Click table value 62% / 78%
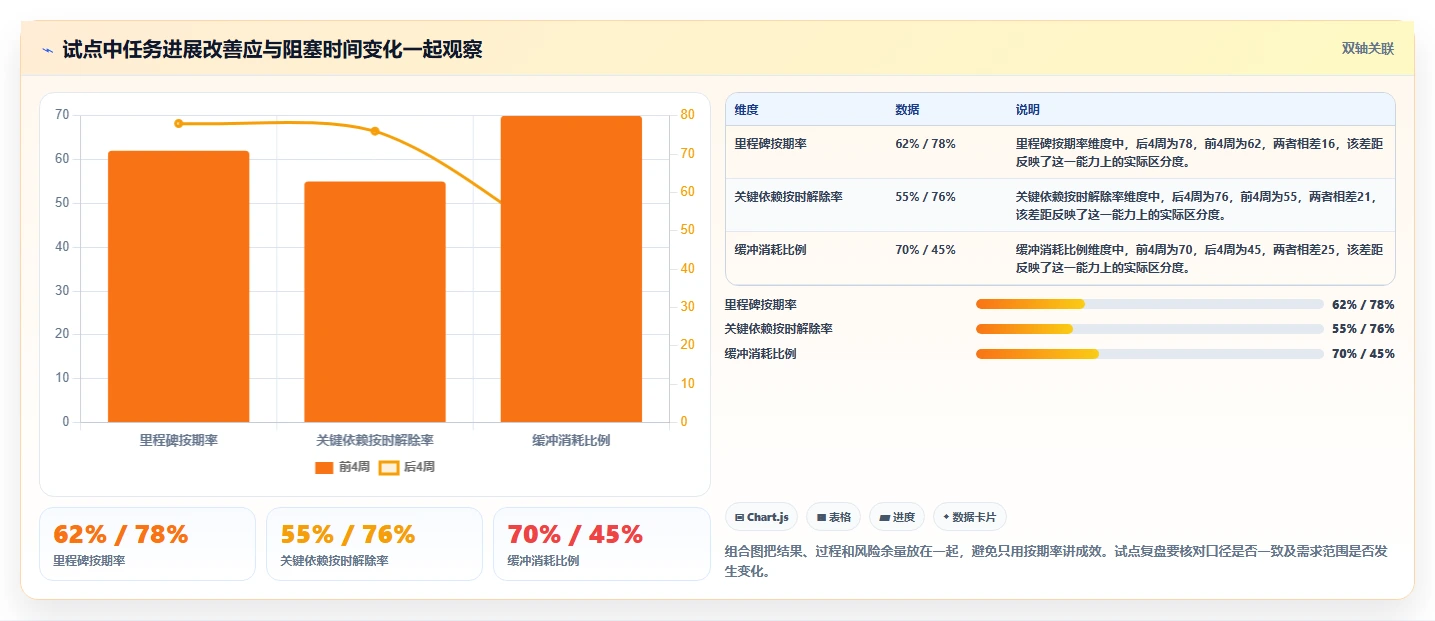This screenshot has height=621, width=1435. pos(925,144)
